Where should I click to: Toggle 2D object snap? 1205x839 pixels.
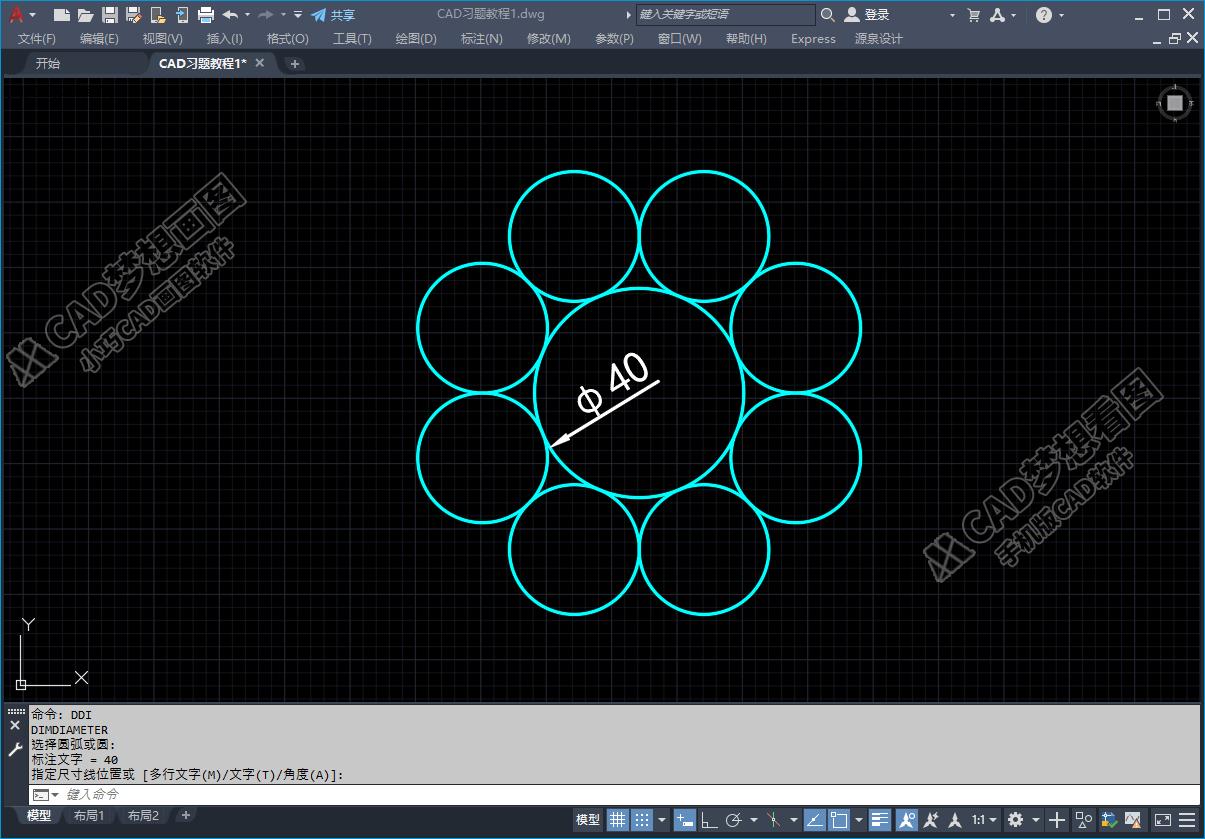(x=839, y=820)
